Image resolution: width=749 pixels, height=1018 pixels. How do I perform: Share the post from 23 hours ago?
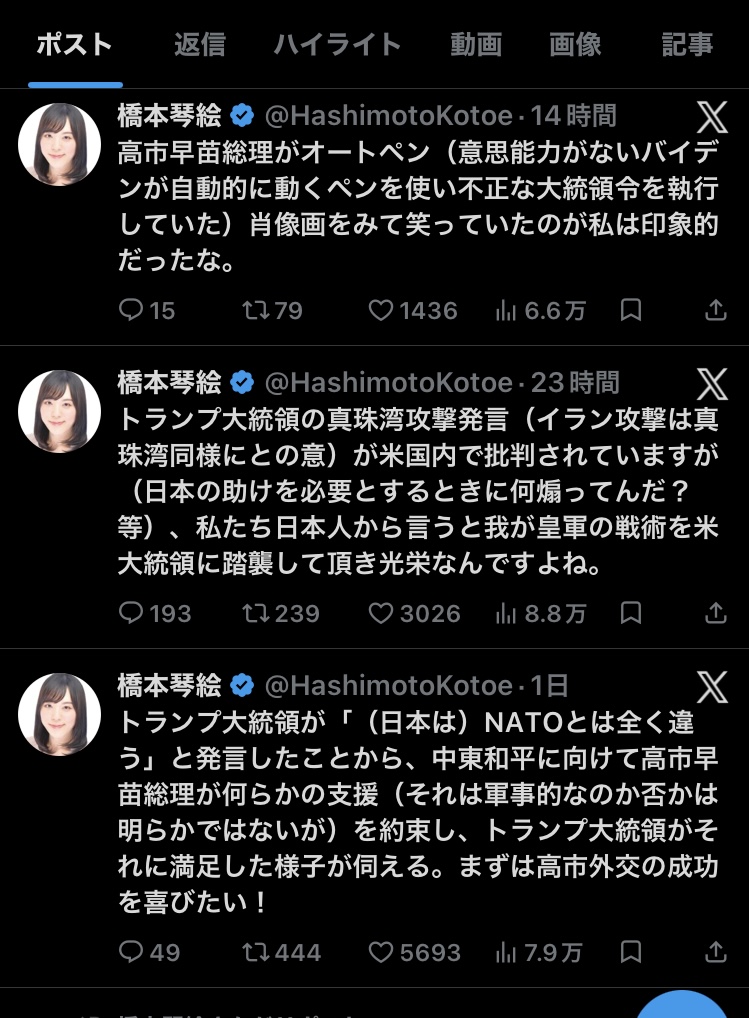tap(715, 613)
